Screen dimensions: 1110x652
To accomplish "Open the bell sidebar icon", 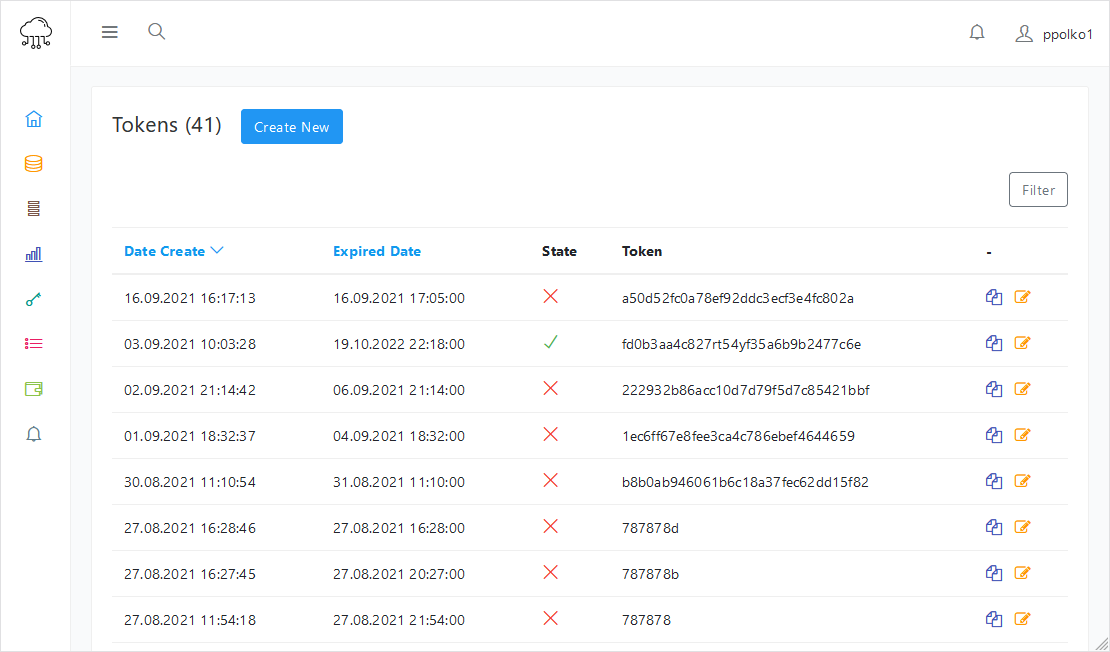I will click(33, 434).
